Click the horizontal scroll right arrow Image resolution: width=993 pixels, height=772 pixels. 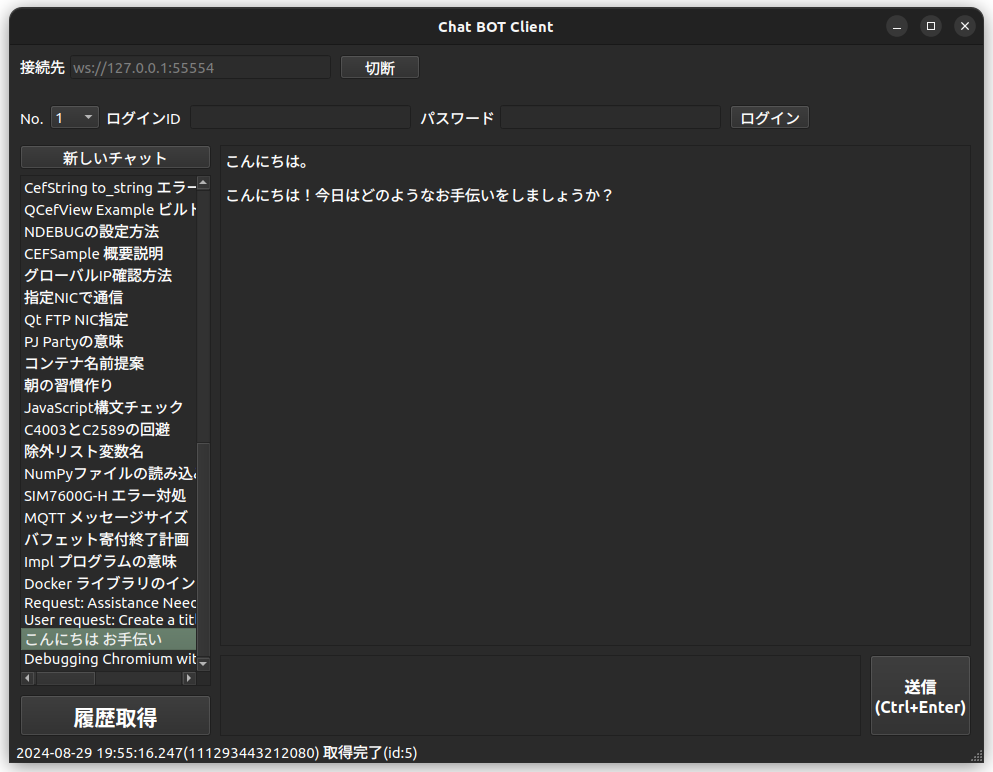(188, 678)
